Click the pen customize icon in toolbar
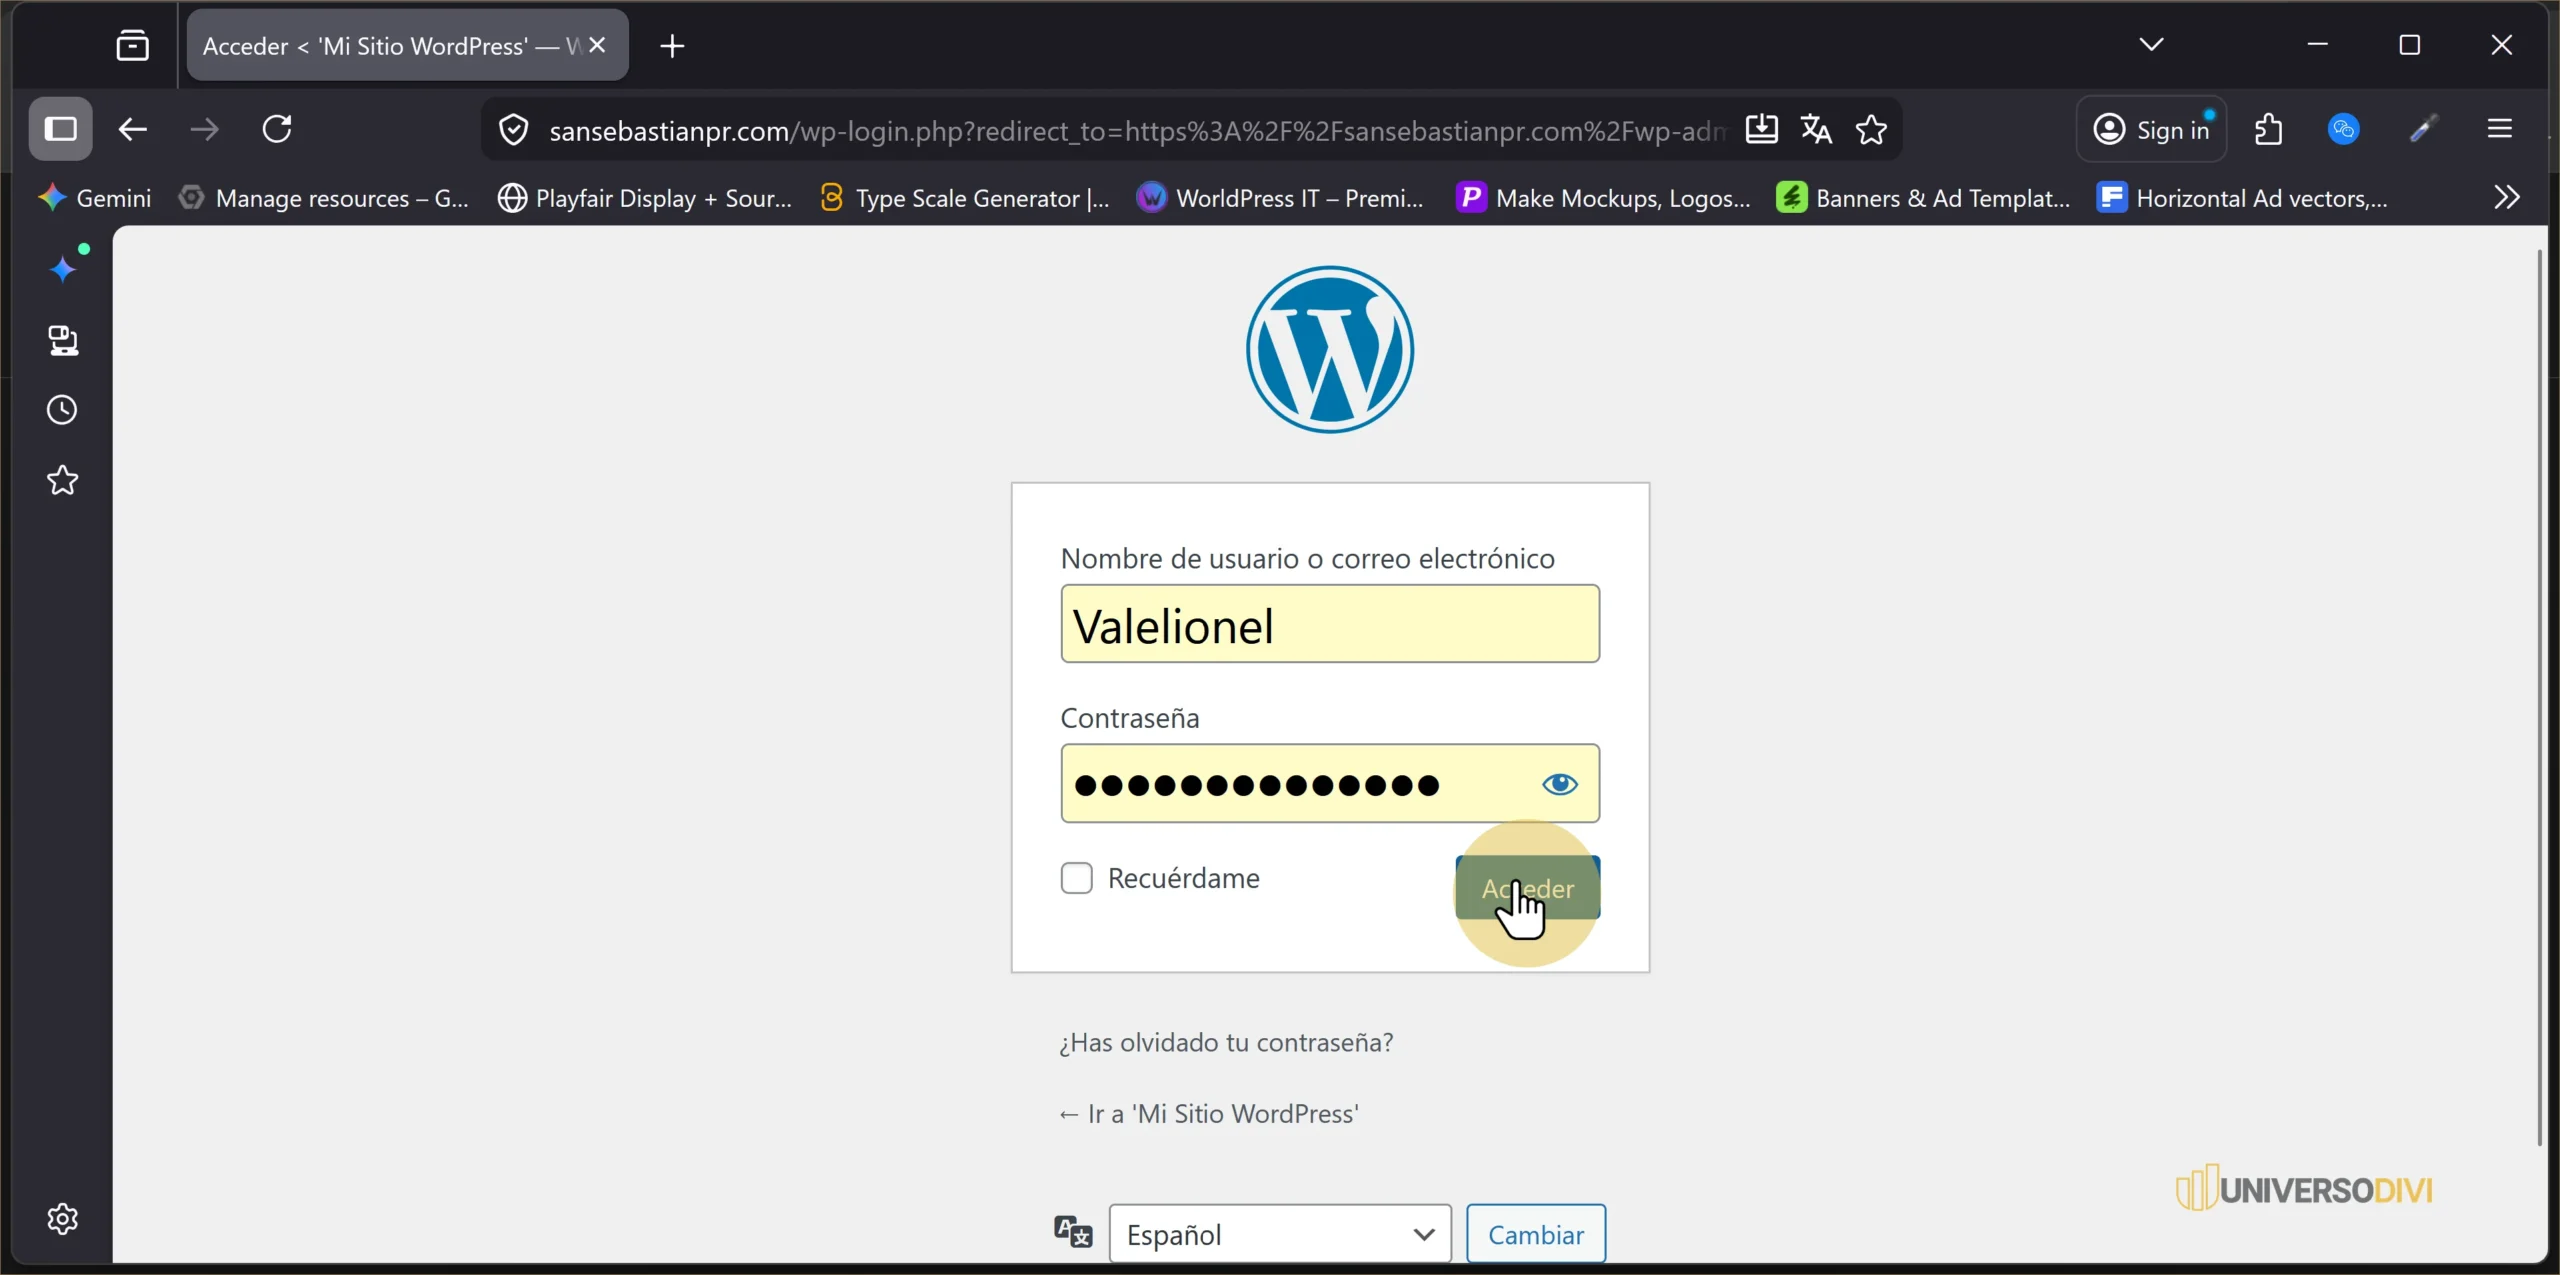Viewport: 2560px width, 1275px height. tap(2422, 129)
